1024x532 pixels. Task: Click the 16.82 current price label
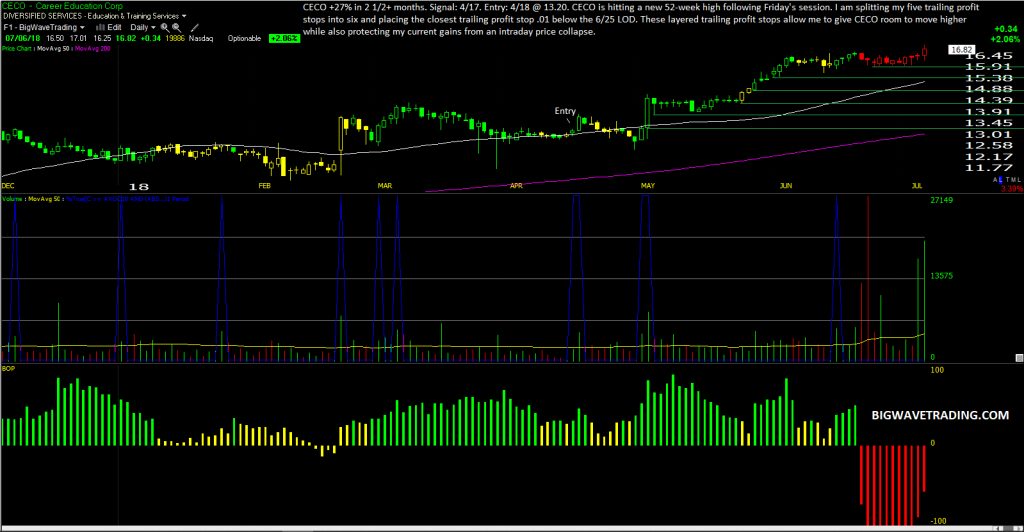[x=961, y=50]
